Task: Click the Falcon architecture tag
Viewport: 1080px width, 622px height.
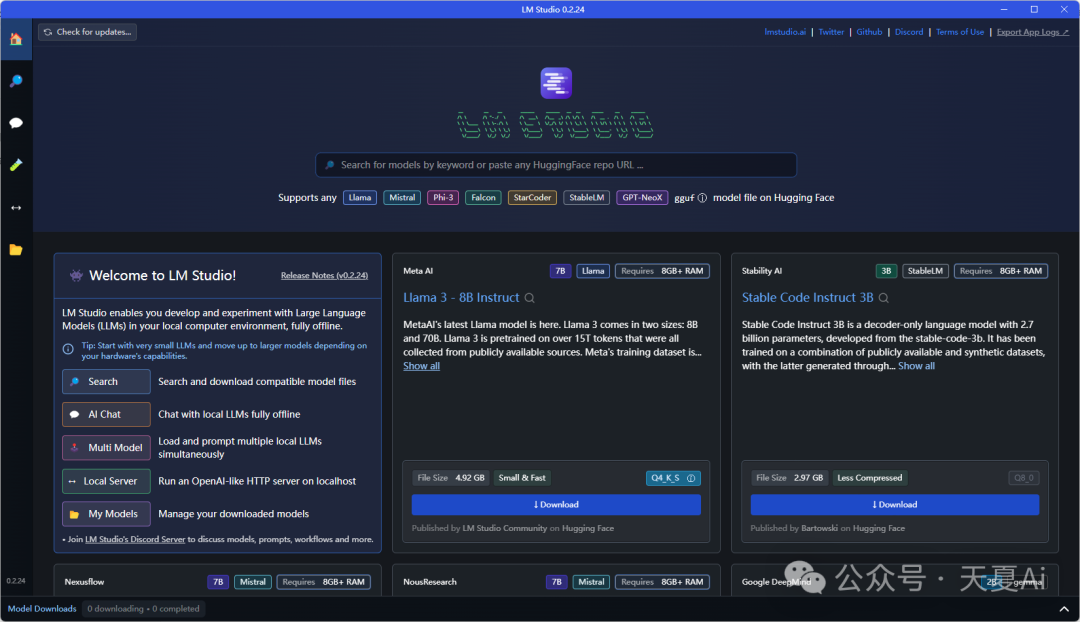Action: point(483,198)
